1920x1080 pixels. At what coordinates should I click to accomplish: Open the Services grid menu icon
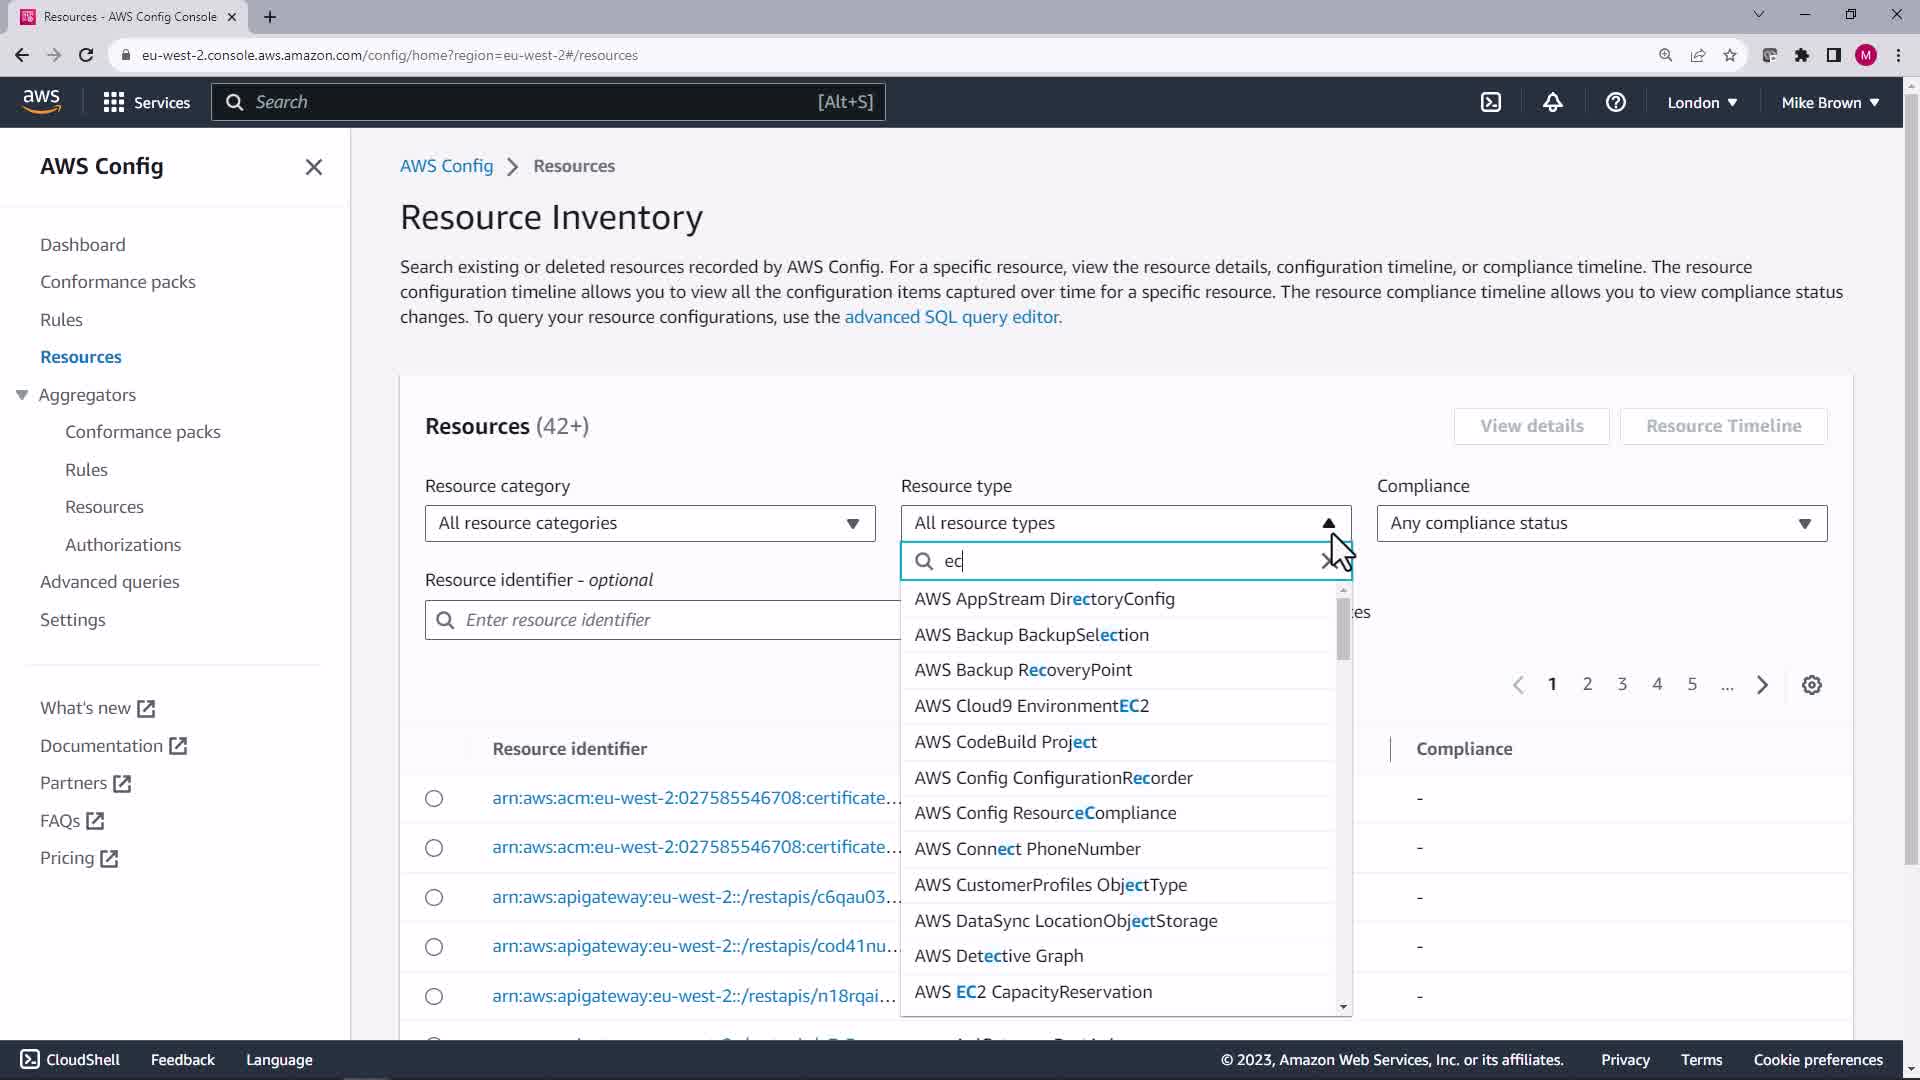114,102
